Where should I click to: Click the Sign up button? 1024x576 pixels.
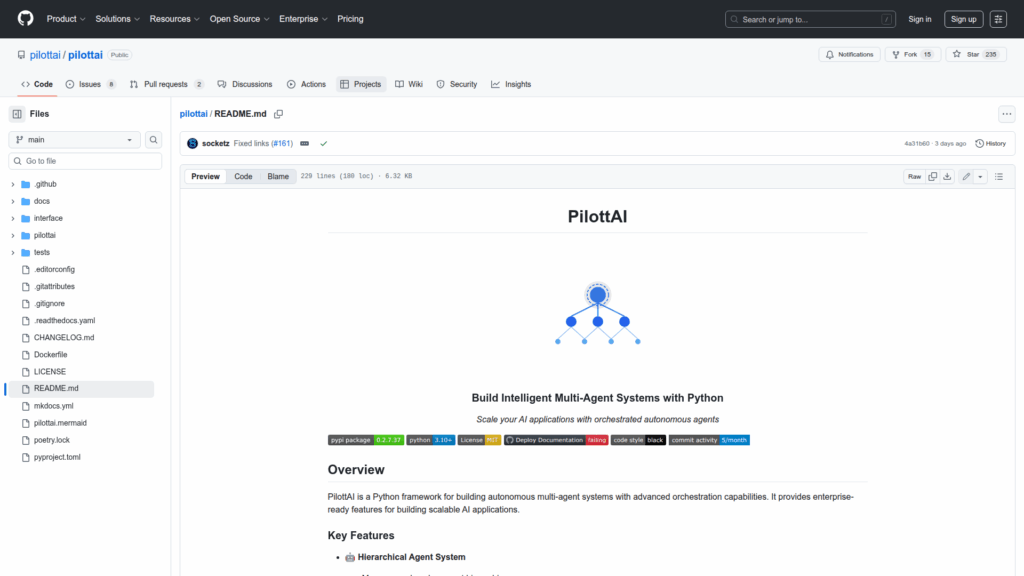tap(963, 19)
